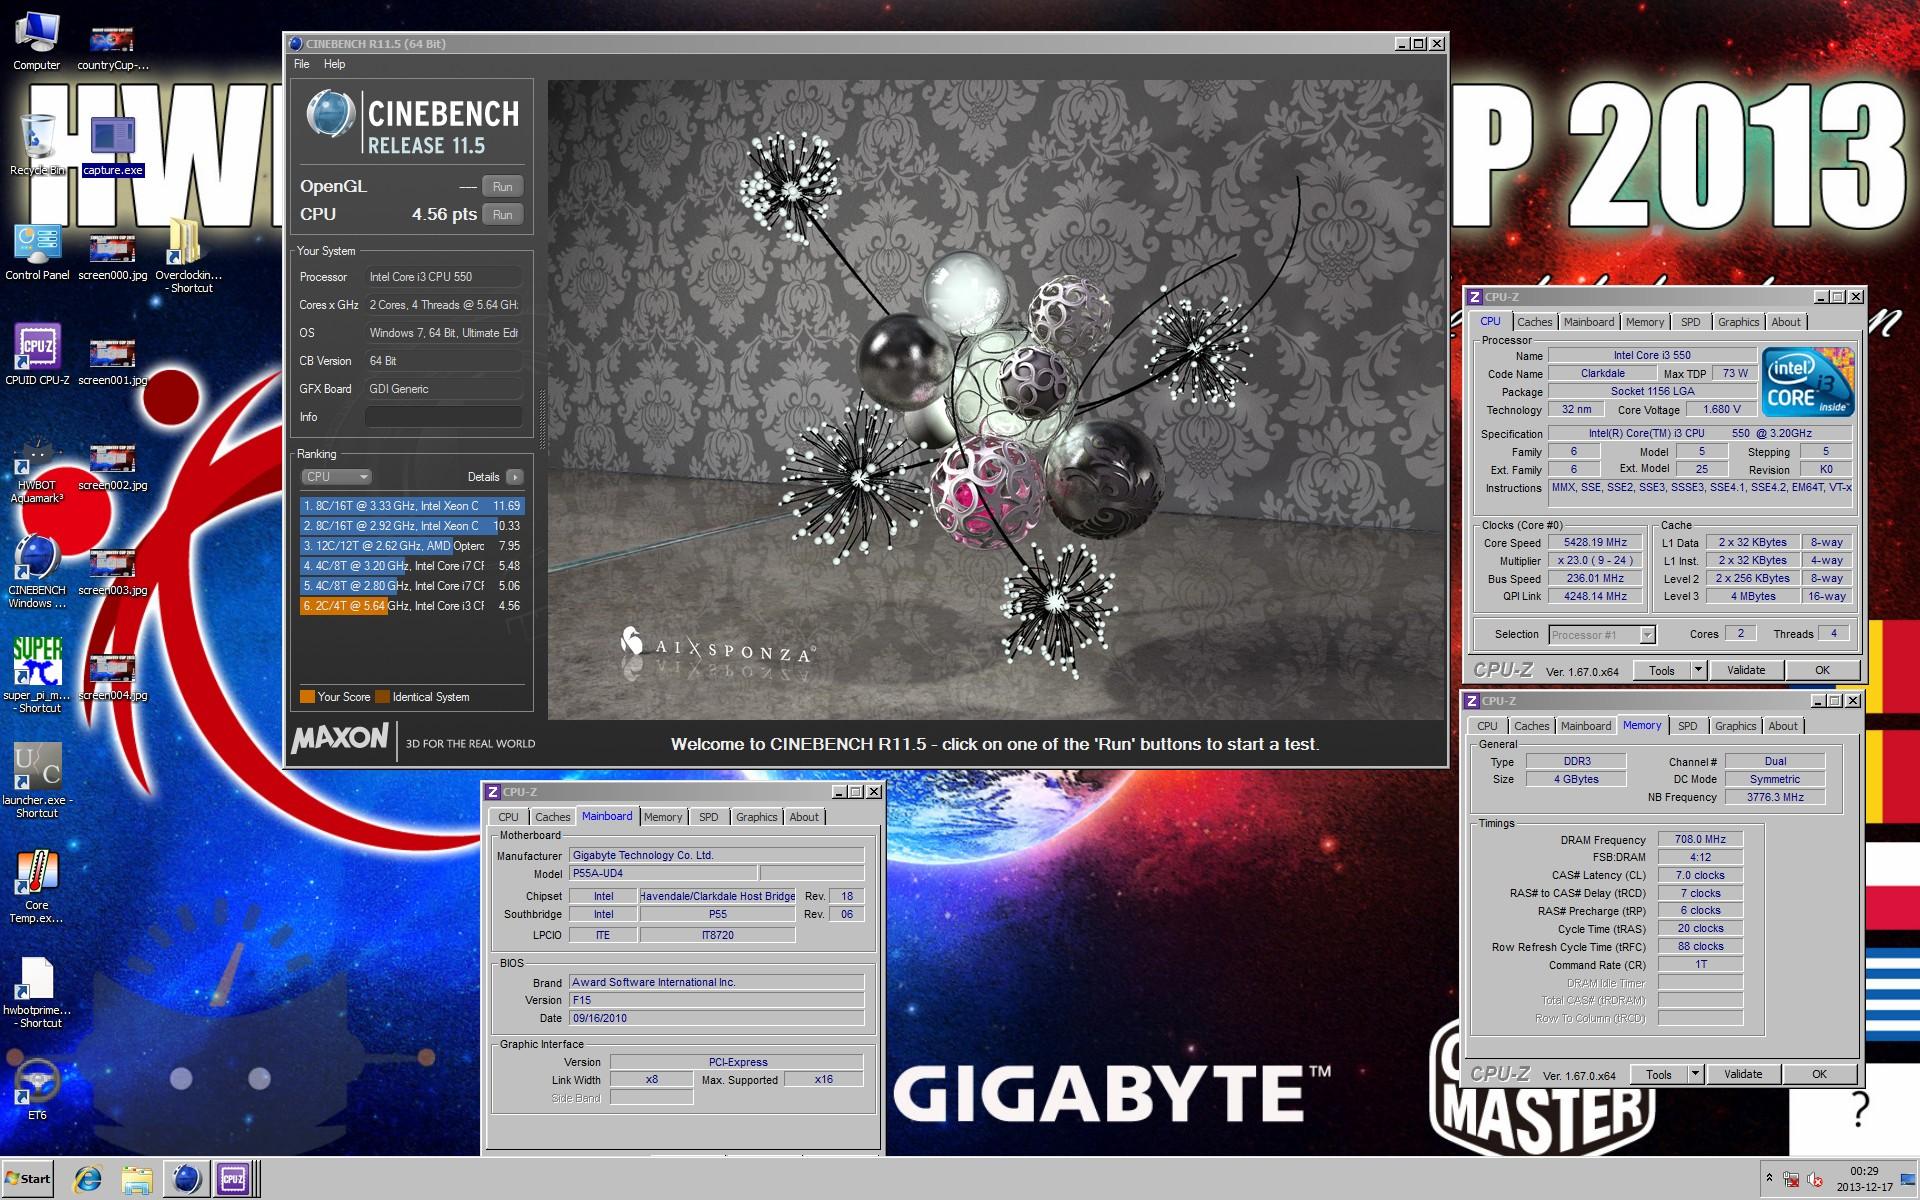Open Windows Explorer from the taskbar
Image resolution: width=1920 pixels, height=1200 pixels.
137,1179
